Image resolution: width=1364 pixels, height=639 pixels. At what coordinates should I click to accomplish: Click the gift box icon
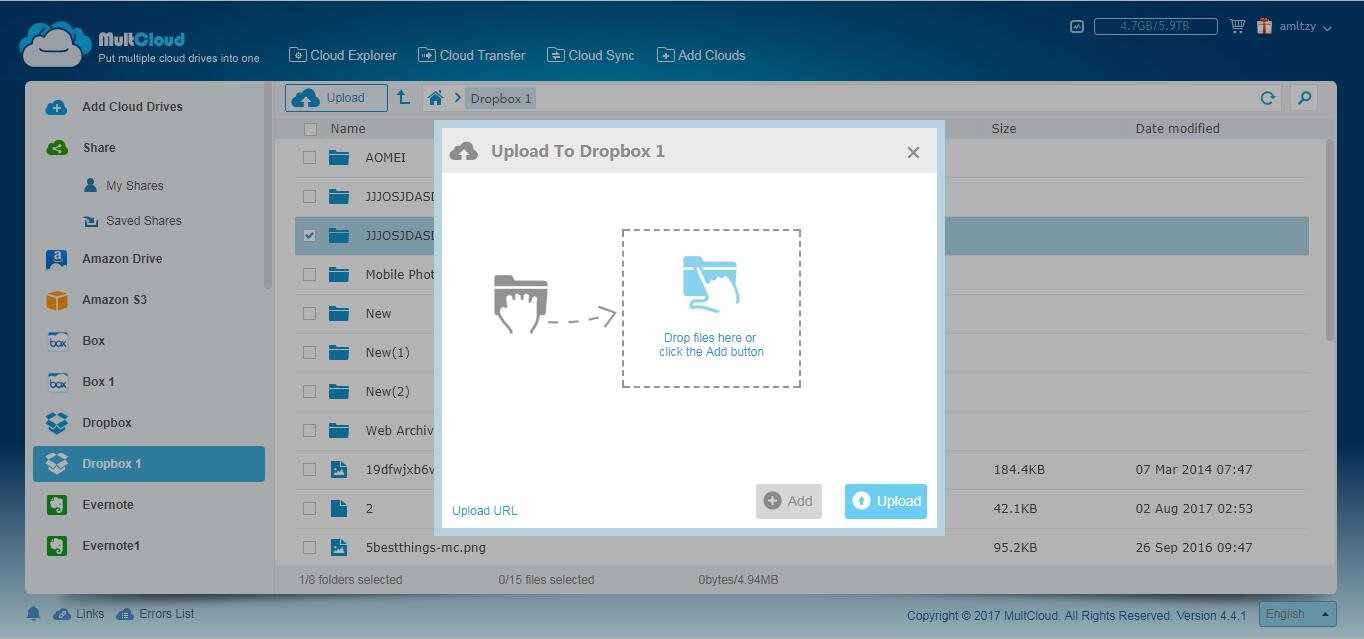tap(1264, 26)
